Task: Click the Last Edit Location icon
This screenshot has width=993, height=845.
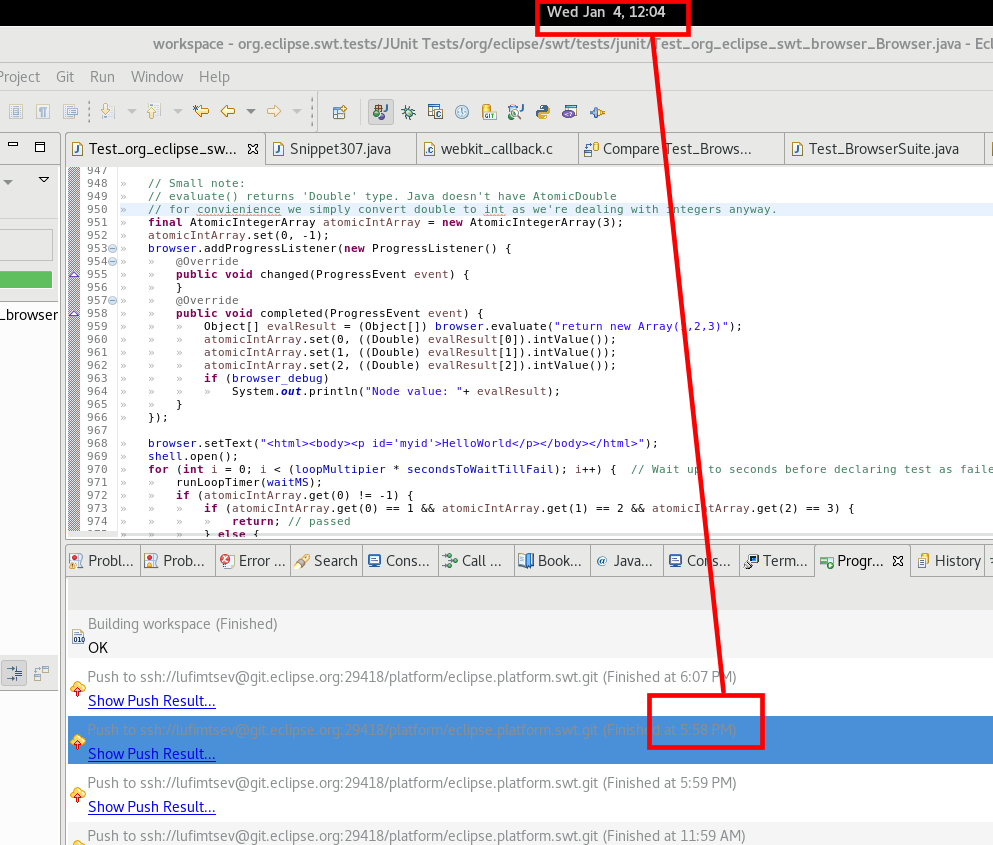Action: point(200,111)
